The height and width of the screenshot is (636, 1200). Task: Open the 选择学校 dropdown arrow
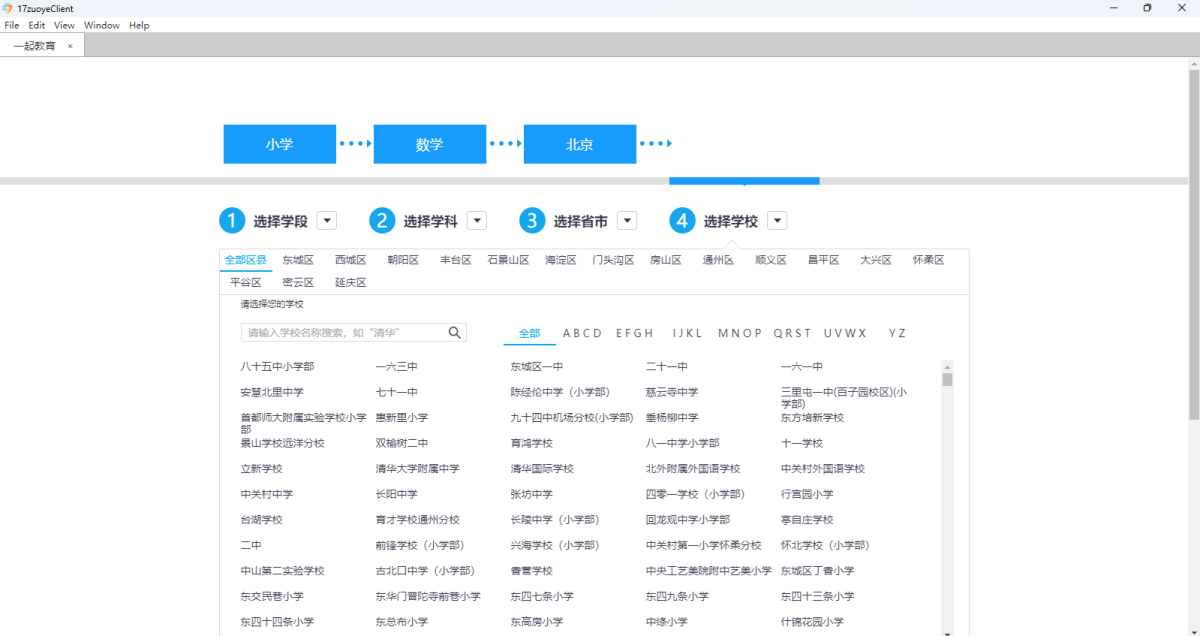(x=777, y=221)
